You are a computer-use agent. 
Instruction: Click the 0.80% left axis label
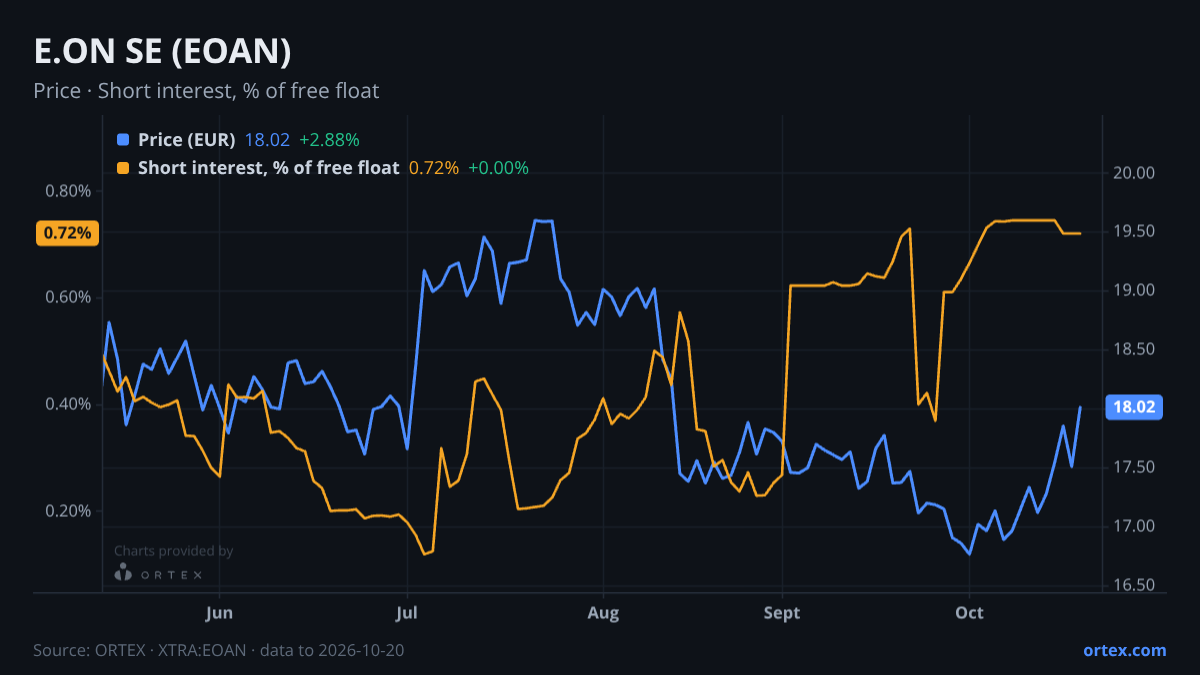tap(69, 191)
